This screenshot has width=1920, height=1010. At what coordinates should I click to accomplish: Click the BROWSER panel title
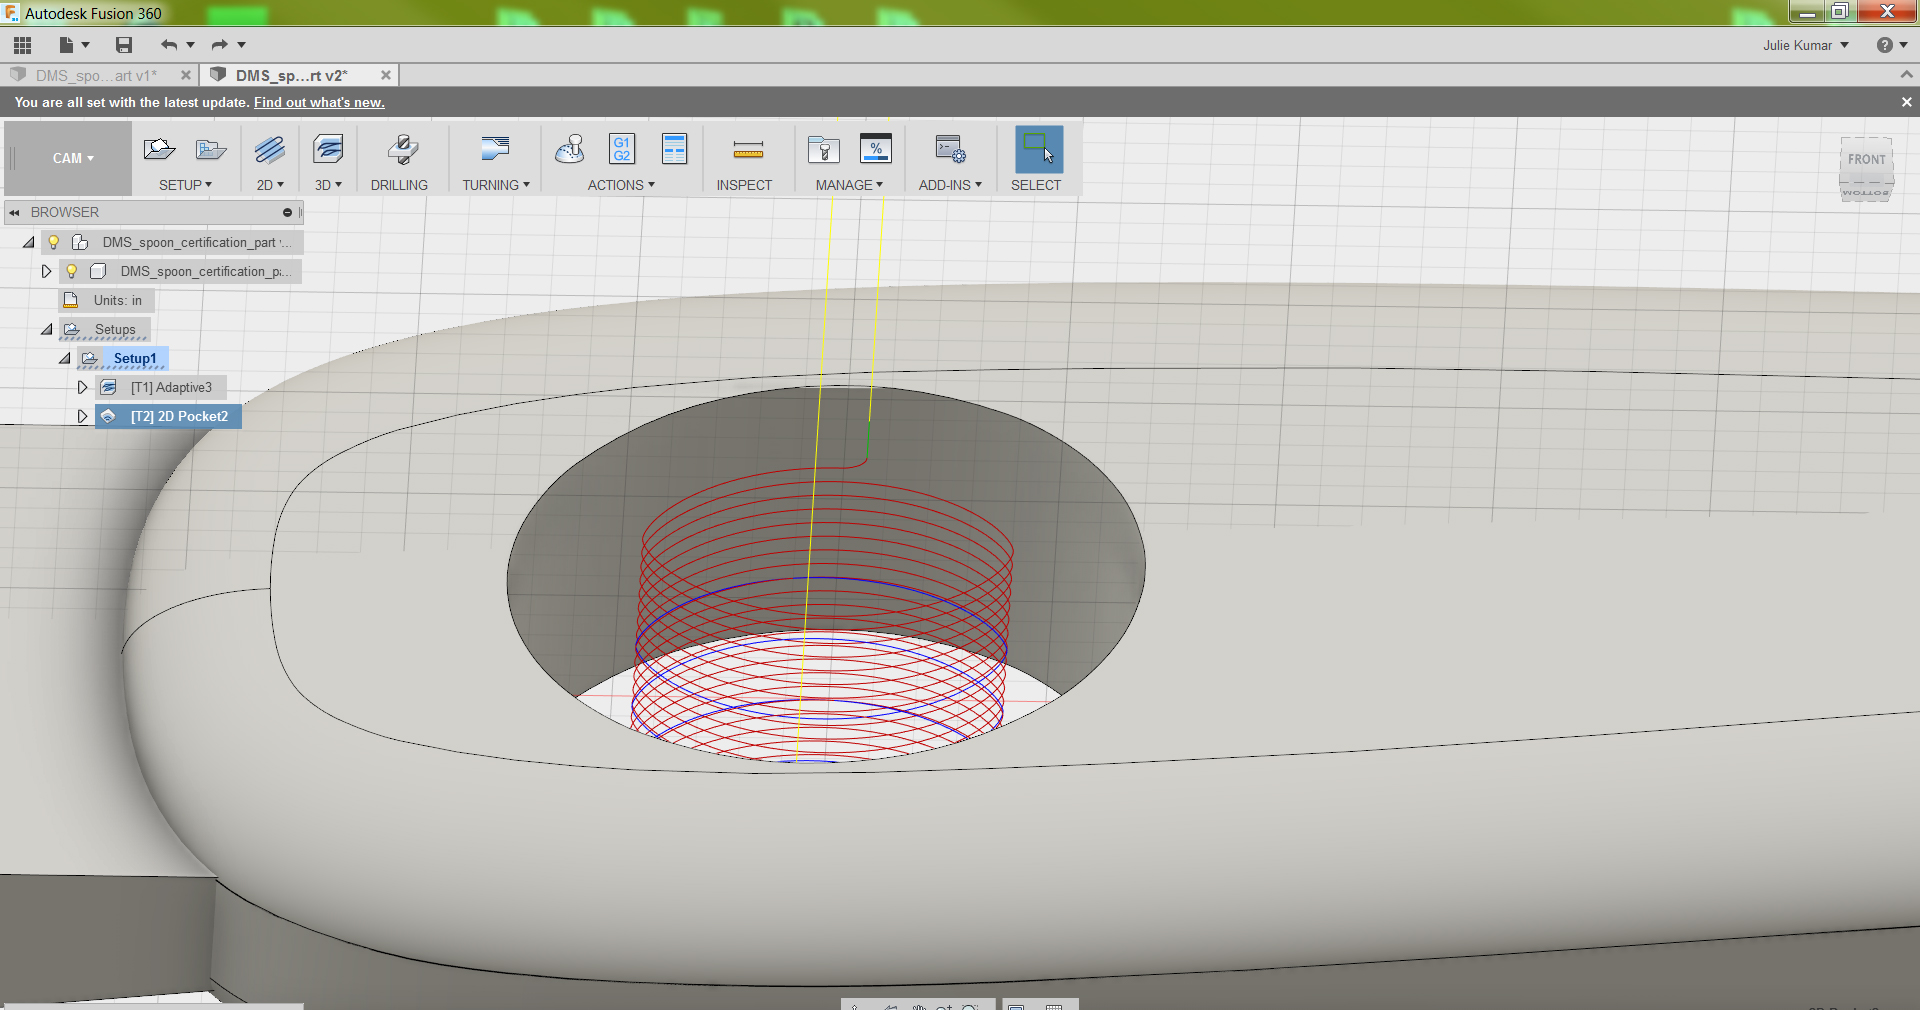65,212
